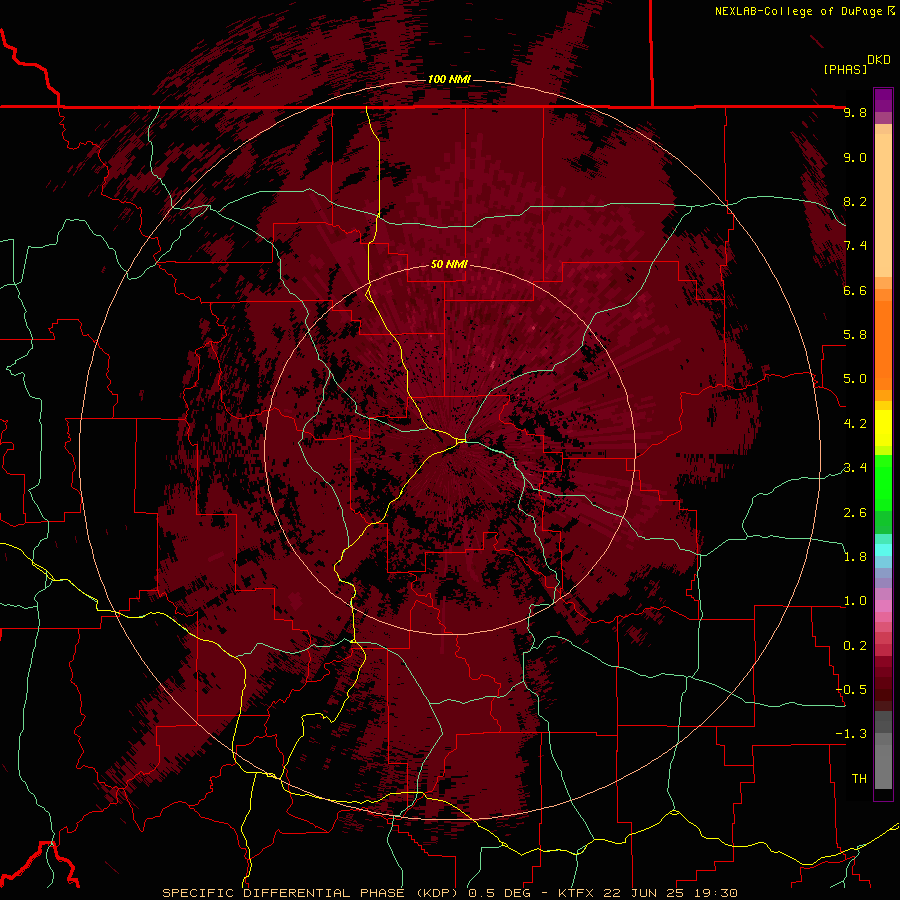Viewport: 900px width, 900px height.
Task: Select the 2.6 legend value
Action: tap(855, 513)
